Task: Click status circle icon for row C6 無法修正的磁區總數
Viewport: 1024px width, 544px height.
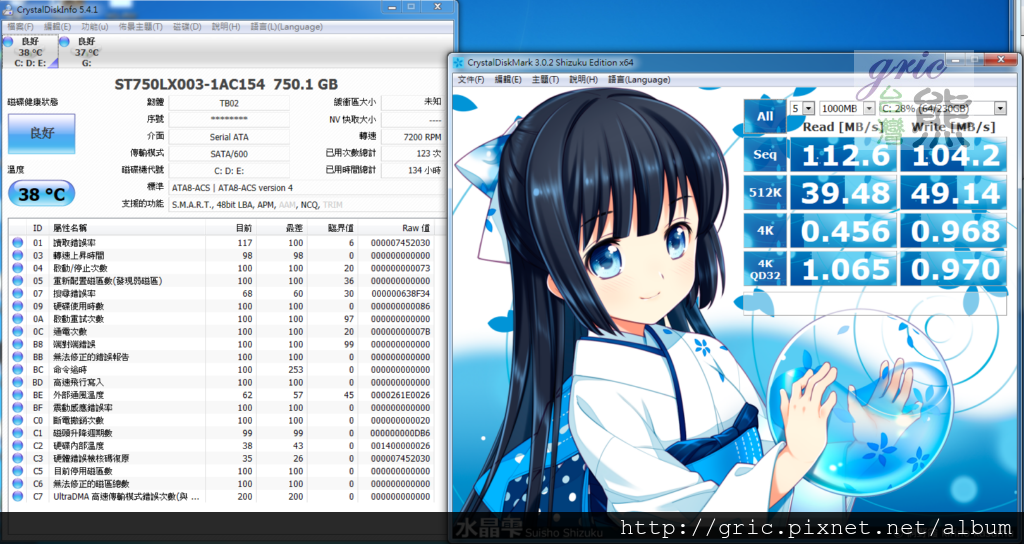Action: pos(18,484)
